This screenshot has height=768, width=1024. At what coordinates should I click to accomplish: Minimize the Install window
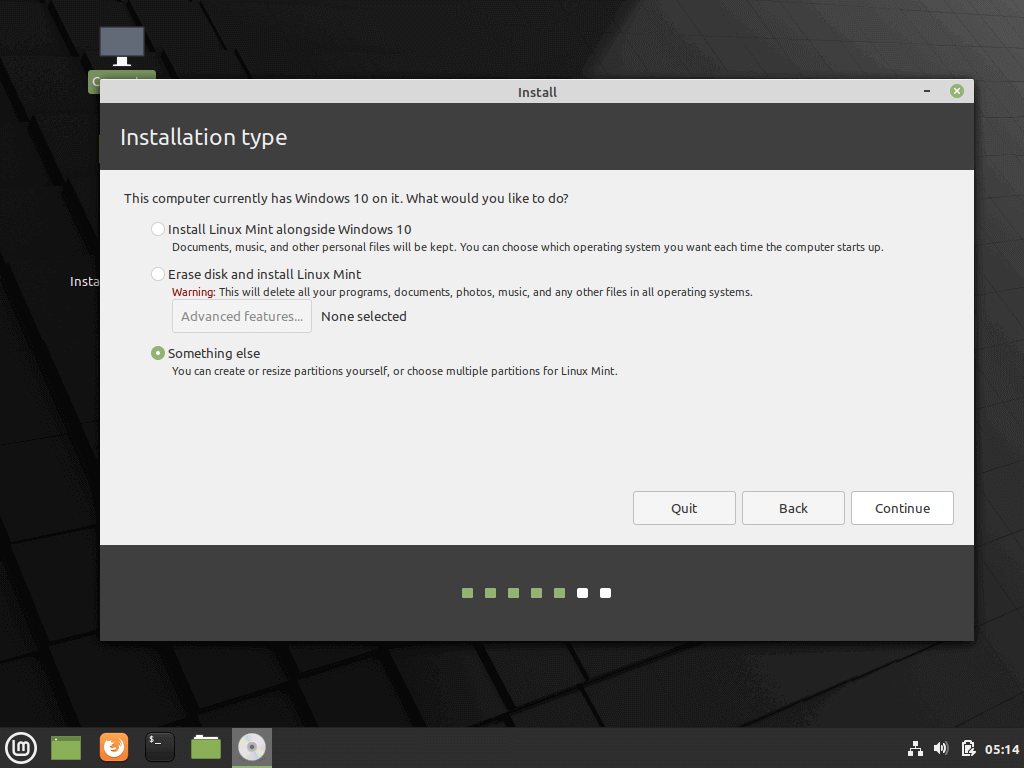(929, 91)
